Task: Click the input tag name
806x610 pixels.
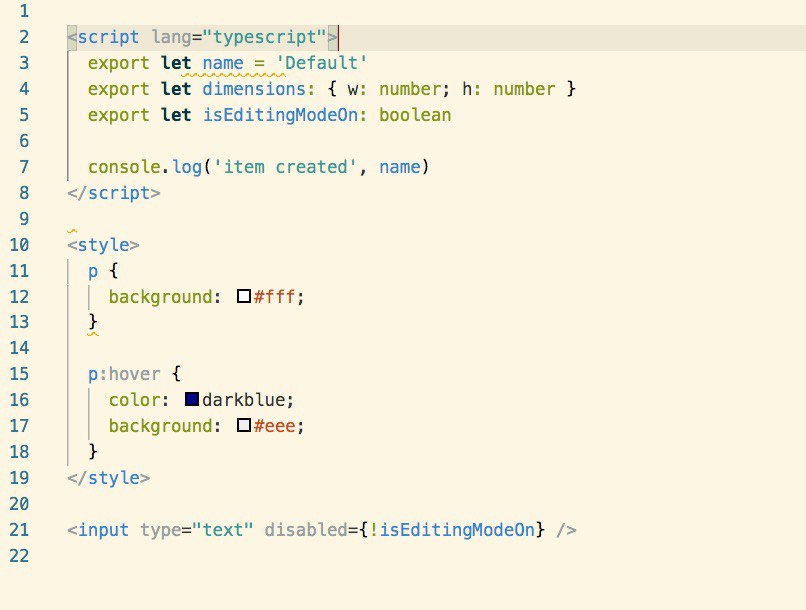Action: (103, 529)
